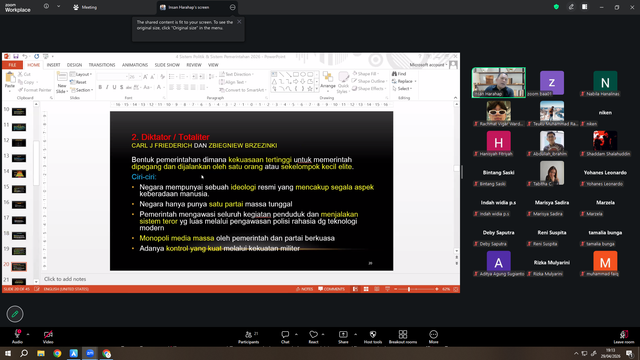Click the Windows Start button
The width and height of the screenshot is (640, 360).
pyautogui.click(x=8, y=353)
